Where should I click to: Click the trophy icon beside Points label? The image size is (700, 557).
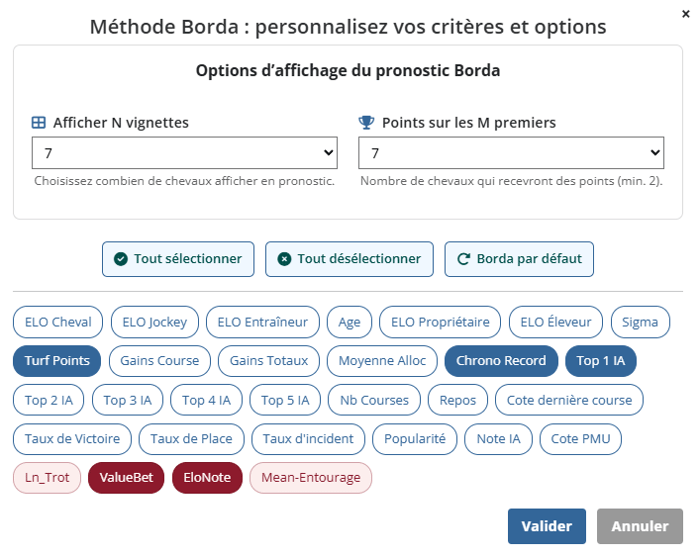366,123
